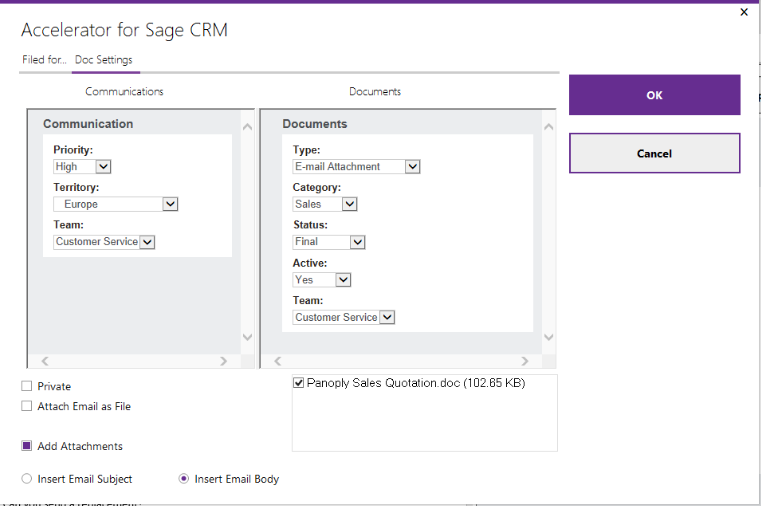Click Documents panel scroll right arrow

(x=525, y=361)
